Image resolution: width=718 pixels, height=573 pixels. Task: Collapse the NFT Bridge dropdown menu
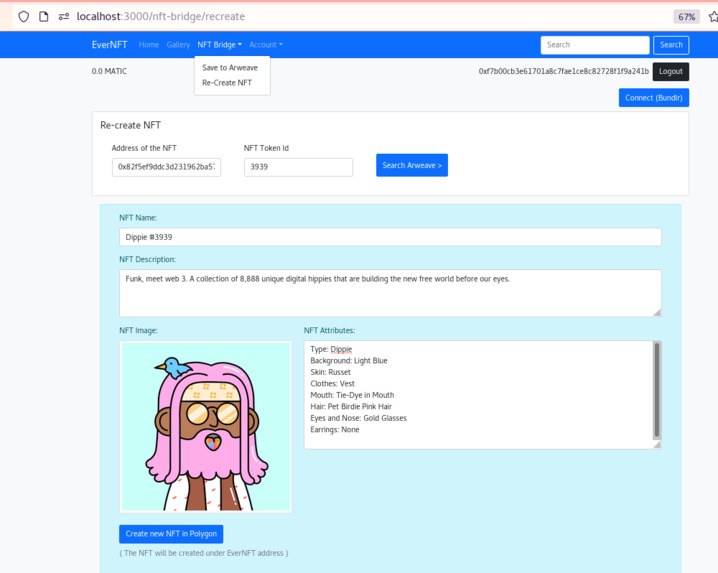(x=219, y=44)
